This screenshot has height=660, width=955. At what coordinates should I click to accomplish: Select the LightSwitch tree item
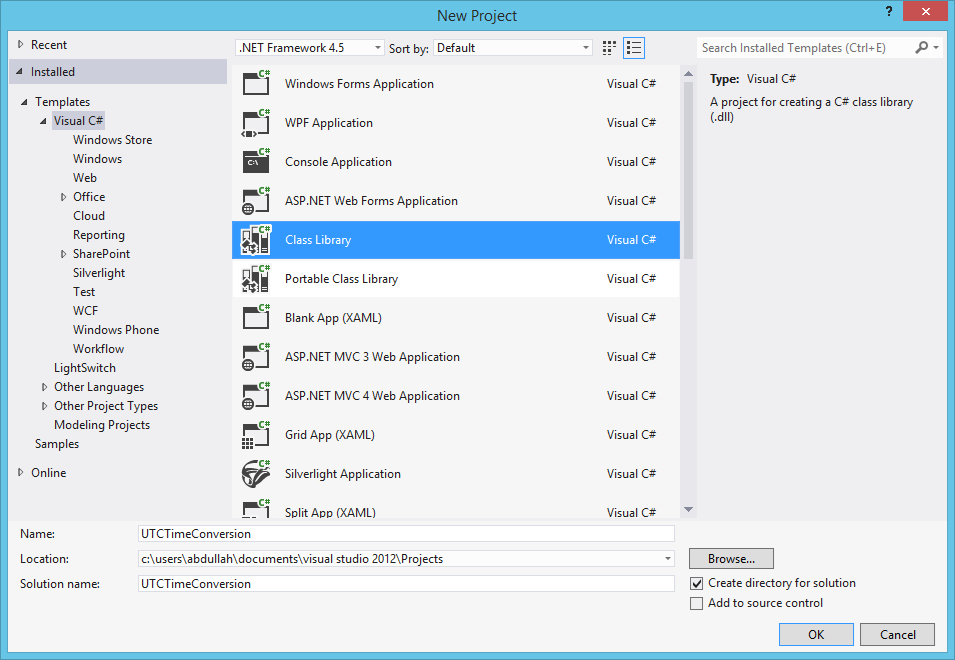coord(85,368)
